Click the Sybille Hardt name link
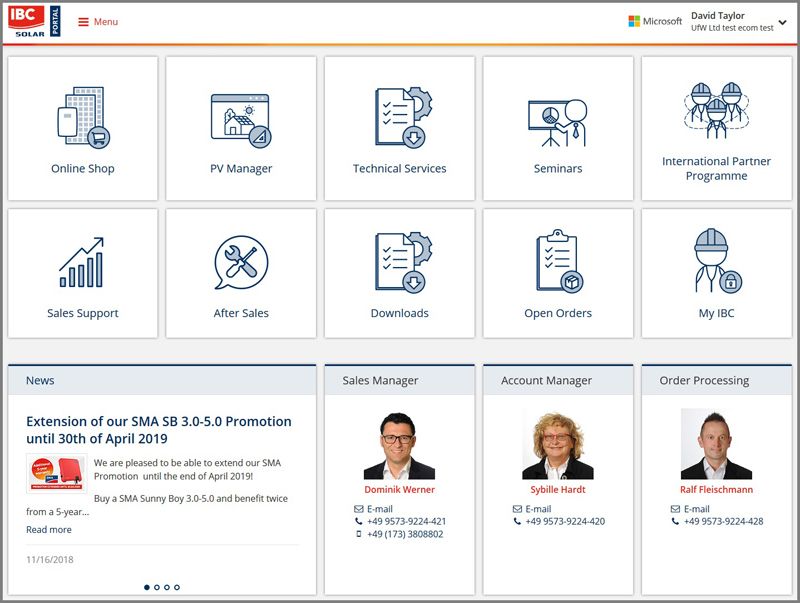 click(558, 490)
